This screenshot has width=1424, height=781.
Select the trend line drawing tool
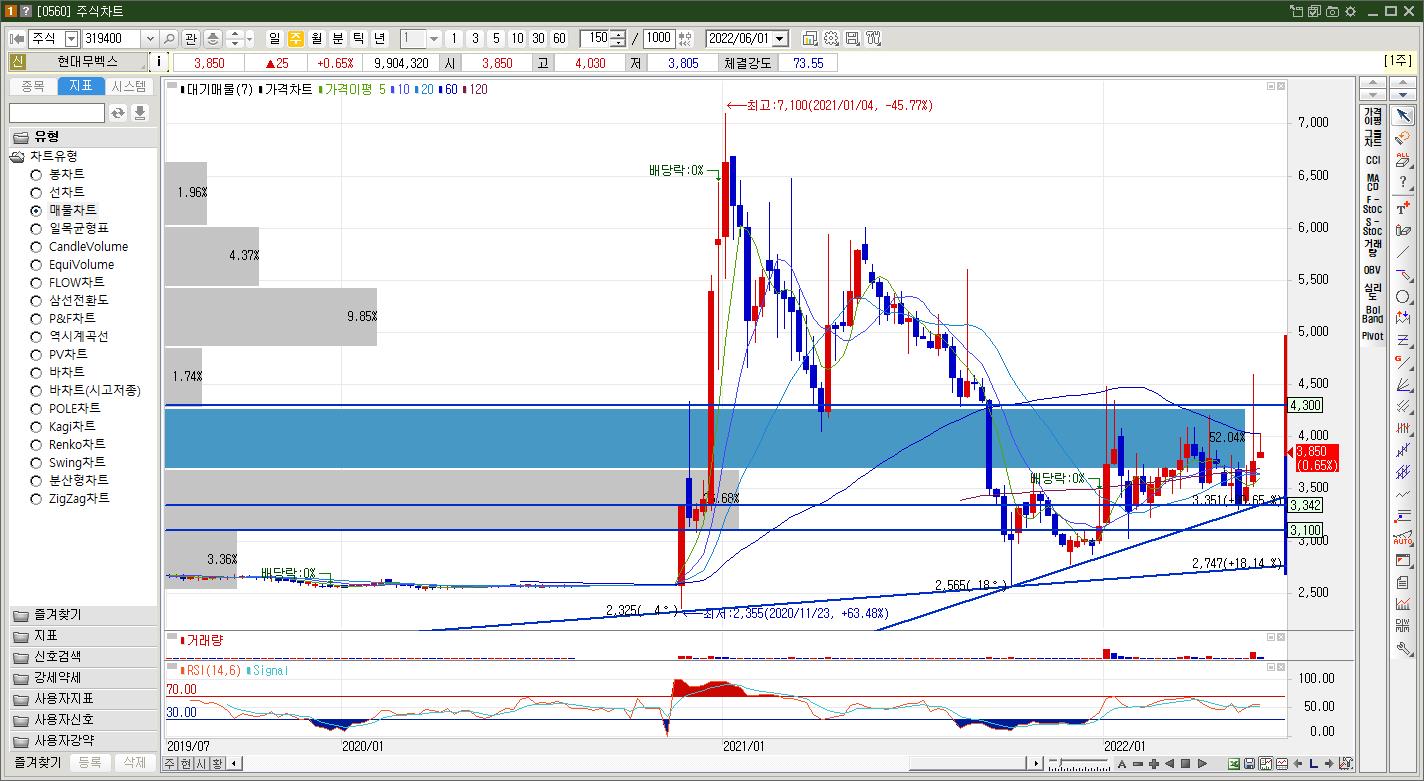(1403, 252)
